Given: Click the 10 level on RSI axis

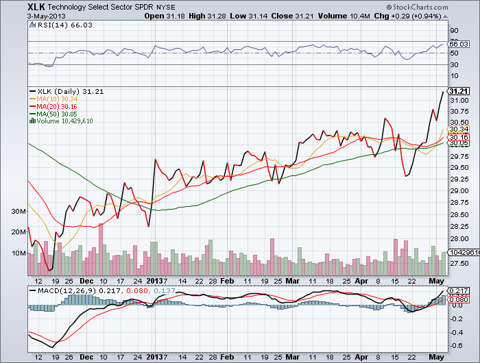Looking at the screenshot, I should coord(454,76).
